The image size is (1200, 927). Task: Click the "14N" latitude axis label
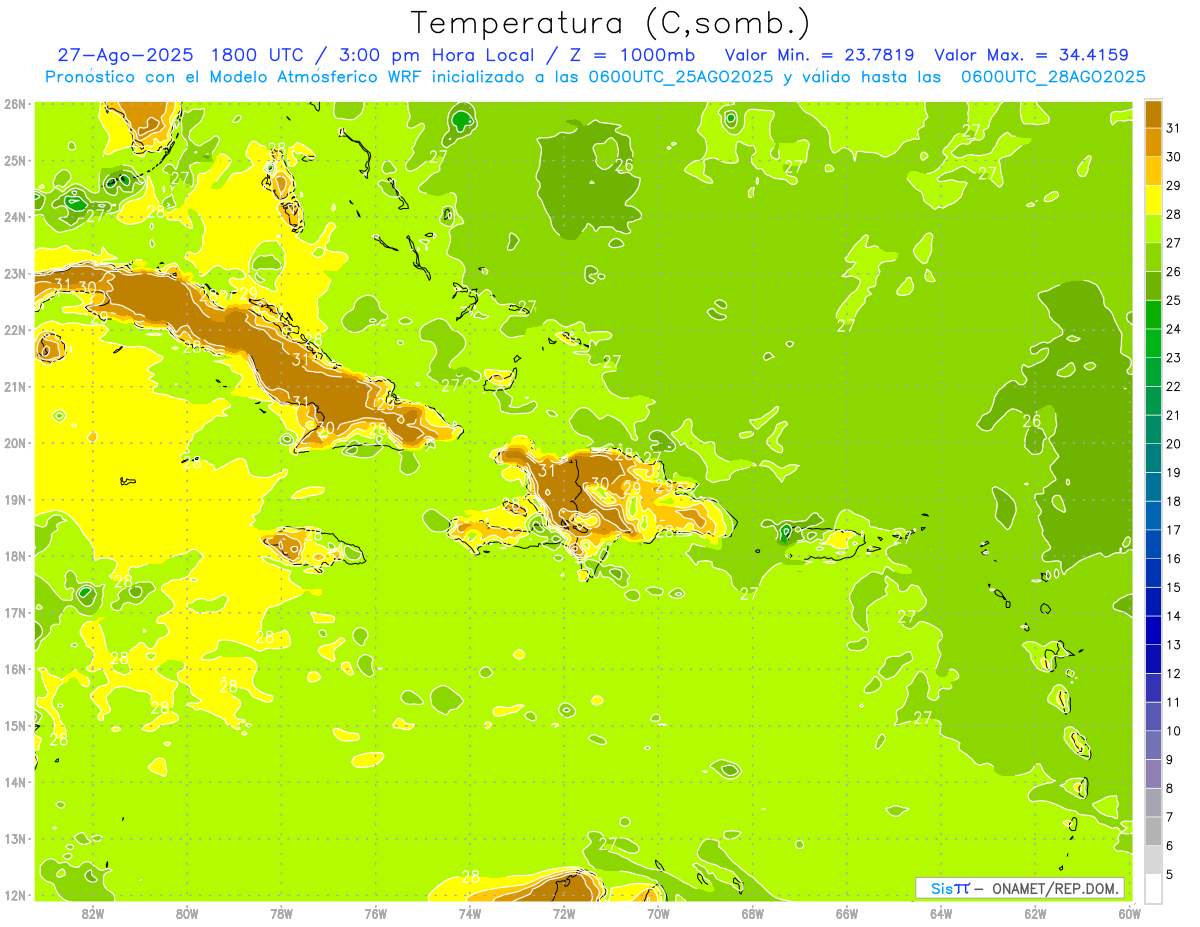[14, 782]
